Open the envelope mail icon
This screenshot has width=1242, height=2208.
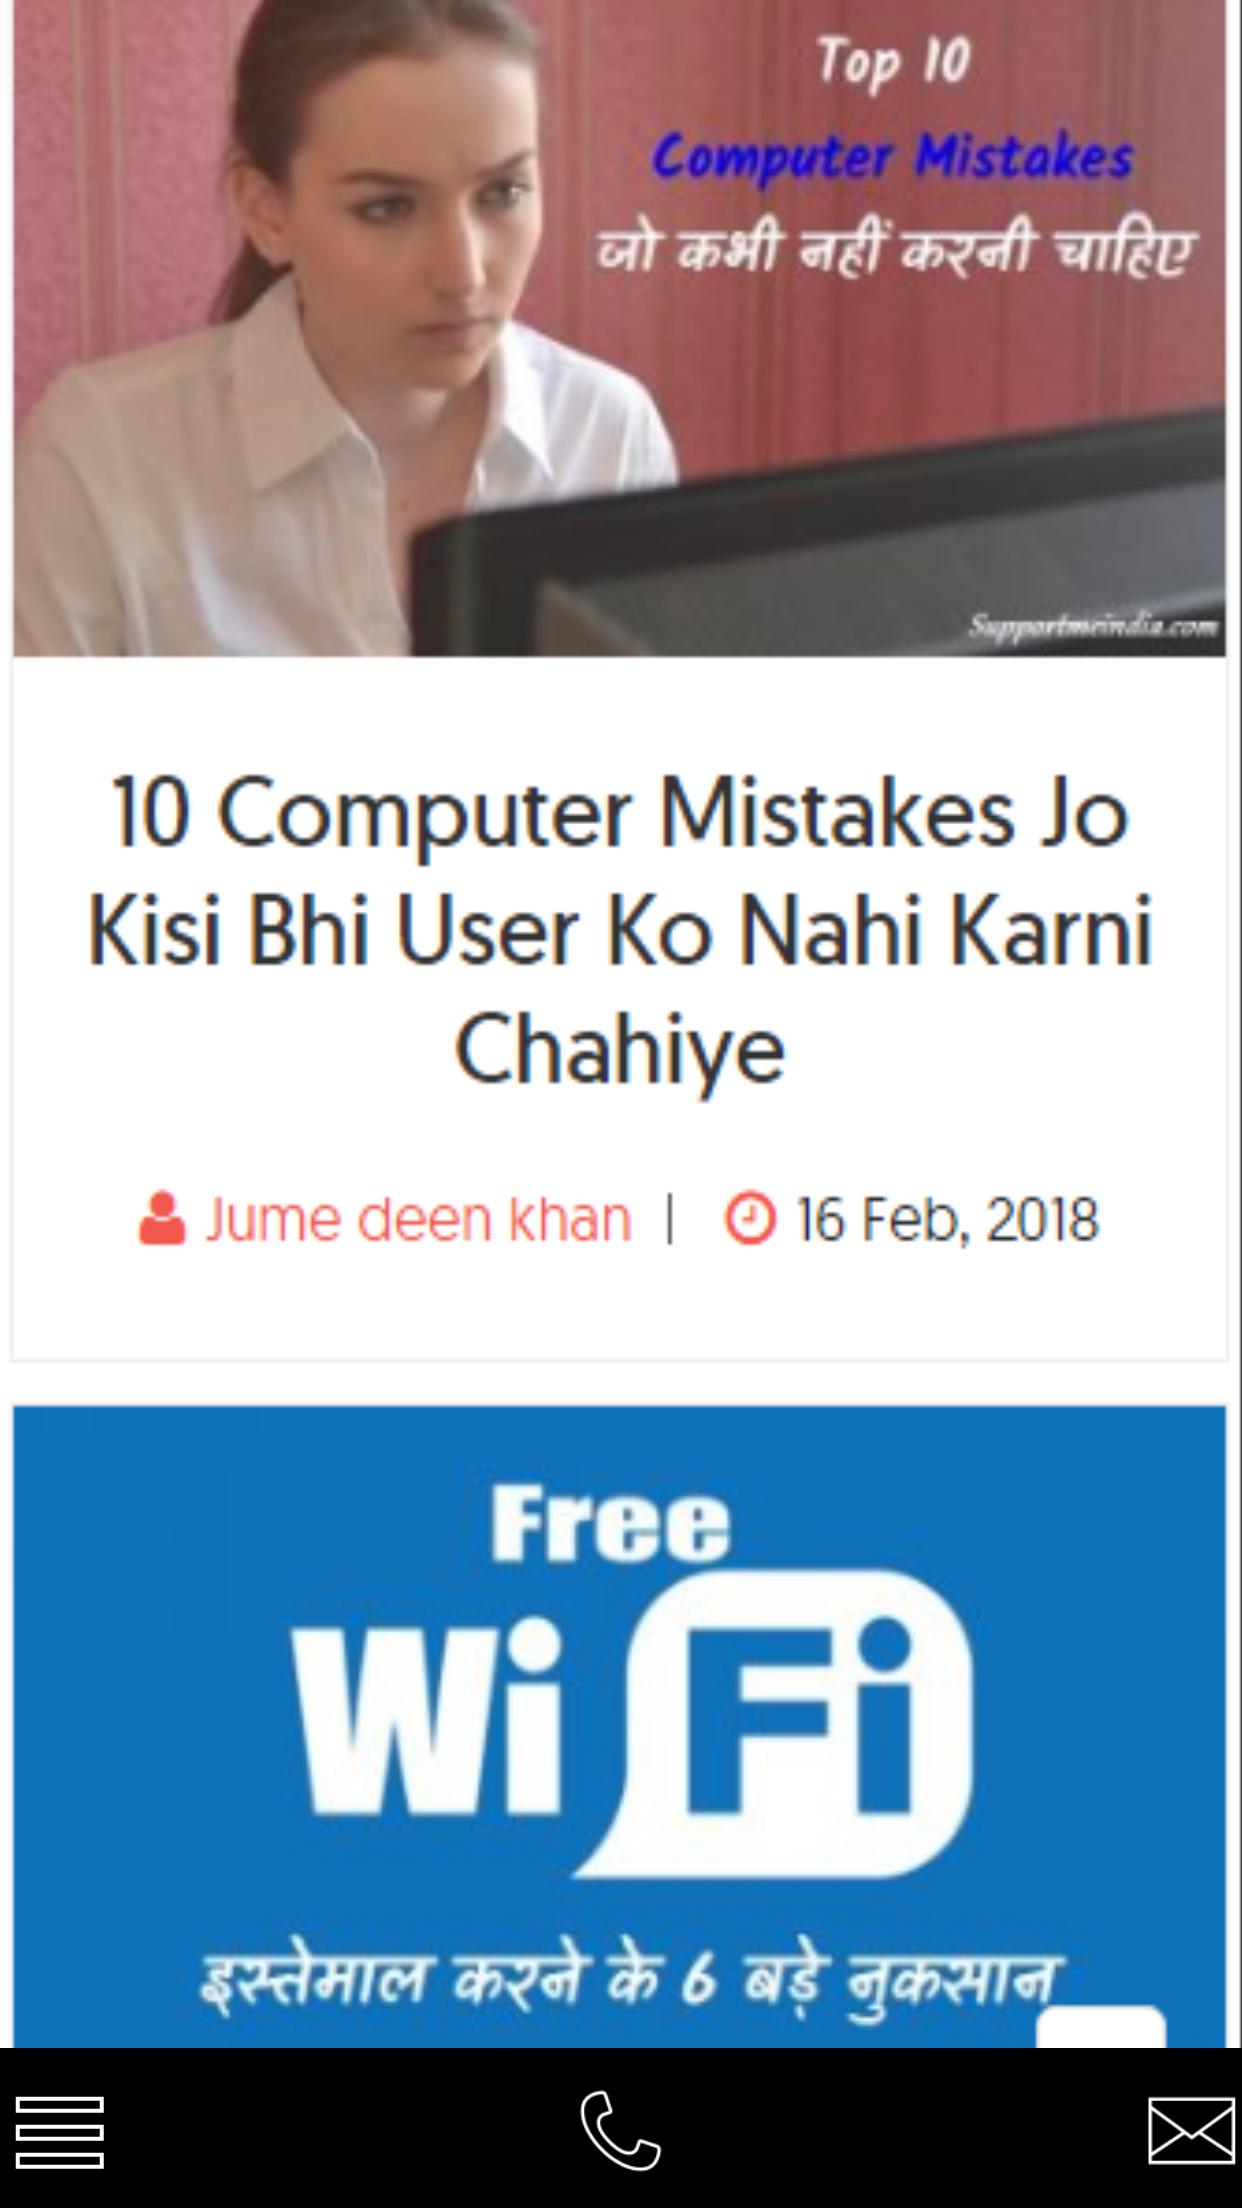(x=1191, y=2131)
